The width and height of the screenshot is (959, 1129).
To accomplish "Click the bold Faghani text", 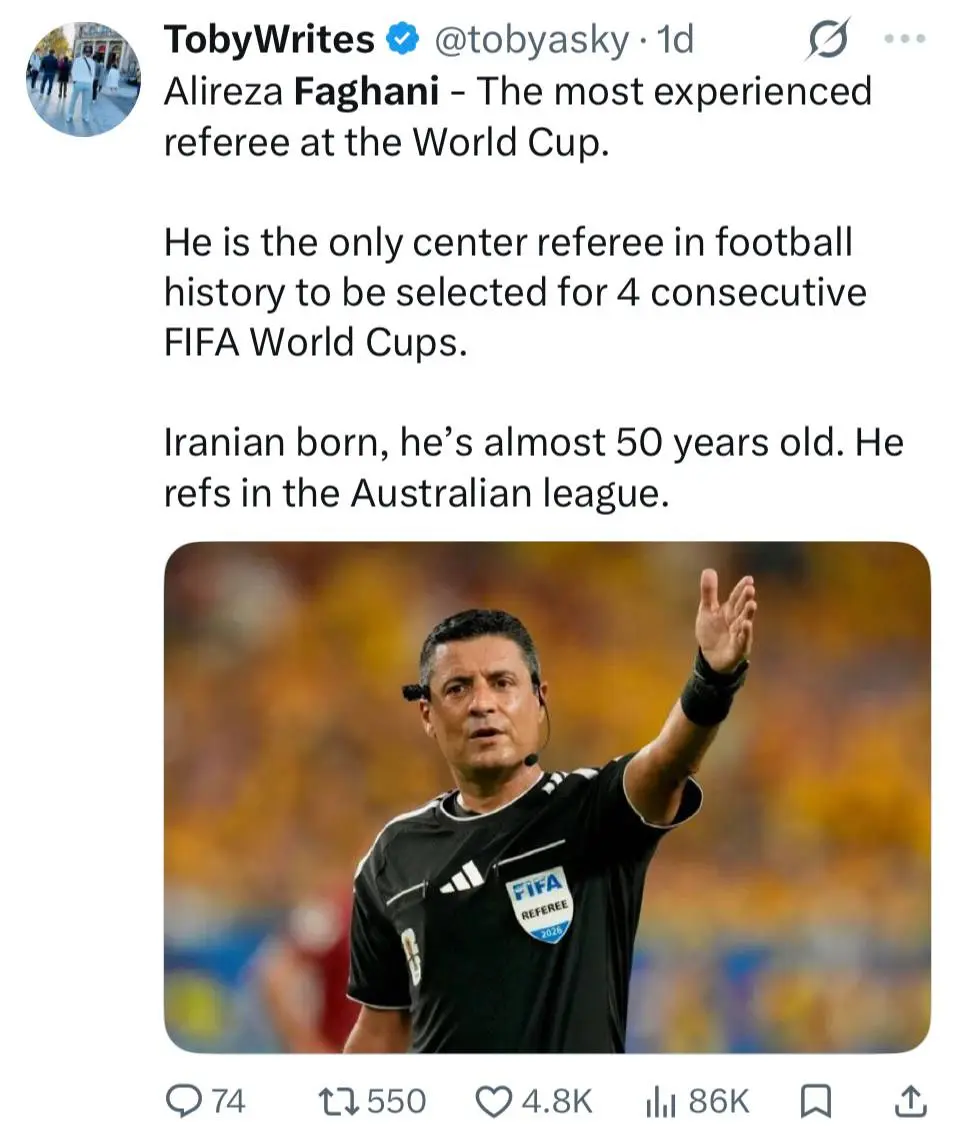I will [366, 91].
